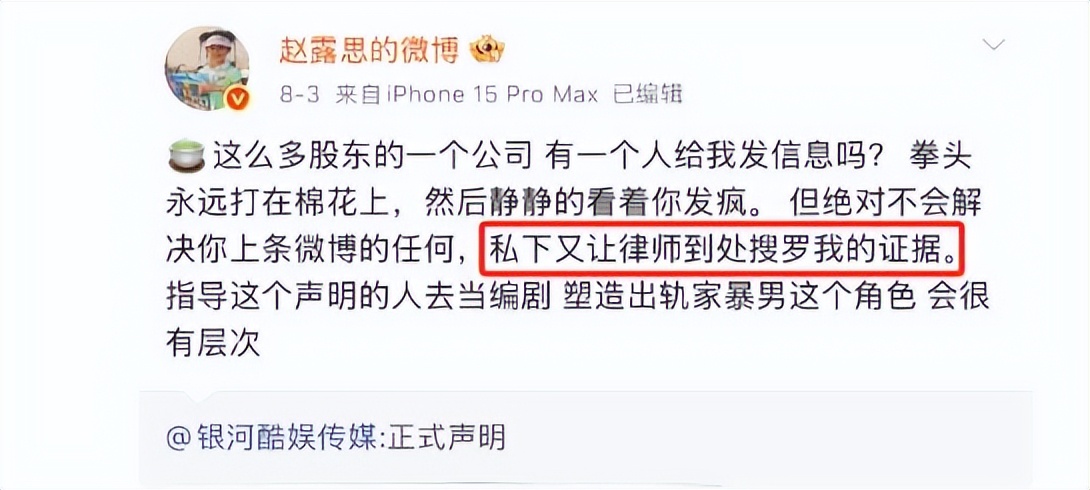View edit history via 已编辑 label
The height and width of the screenshot is (490, 1090).
coord(647,94)
